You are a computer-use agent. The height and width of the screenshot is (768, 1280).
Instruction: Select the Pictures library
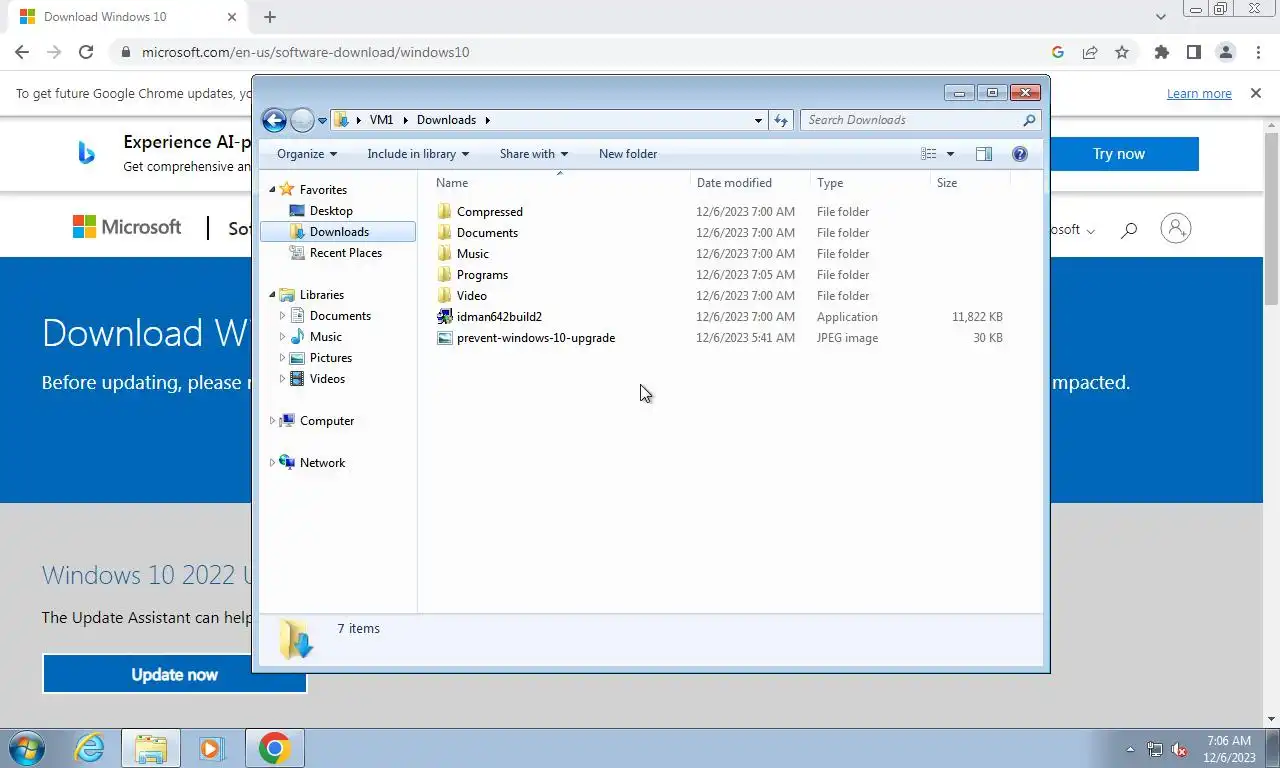(x=330, y=358)
